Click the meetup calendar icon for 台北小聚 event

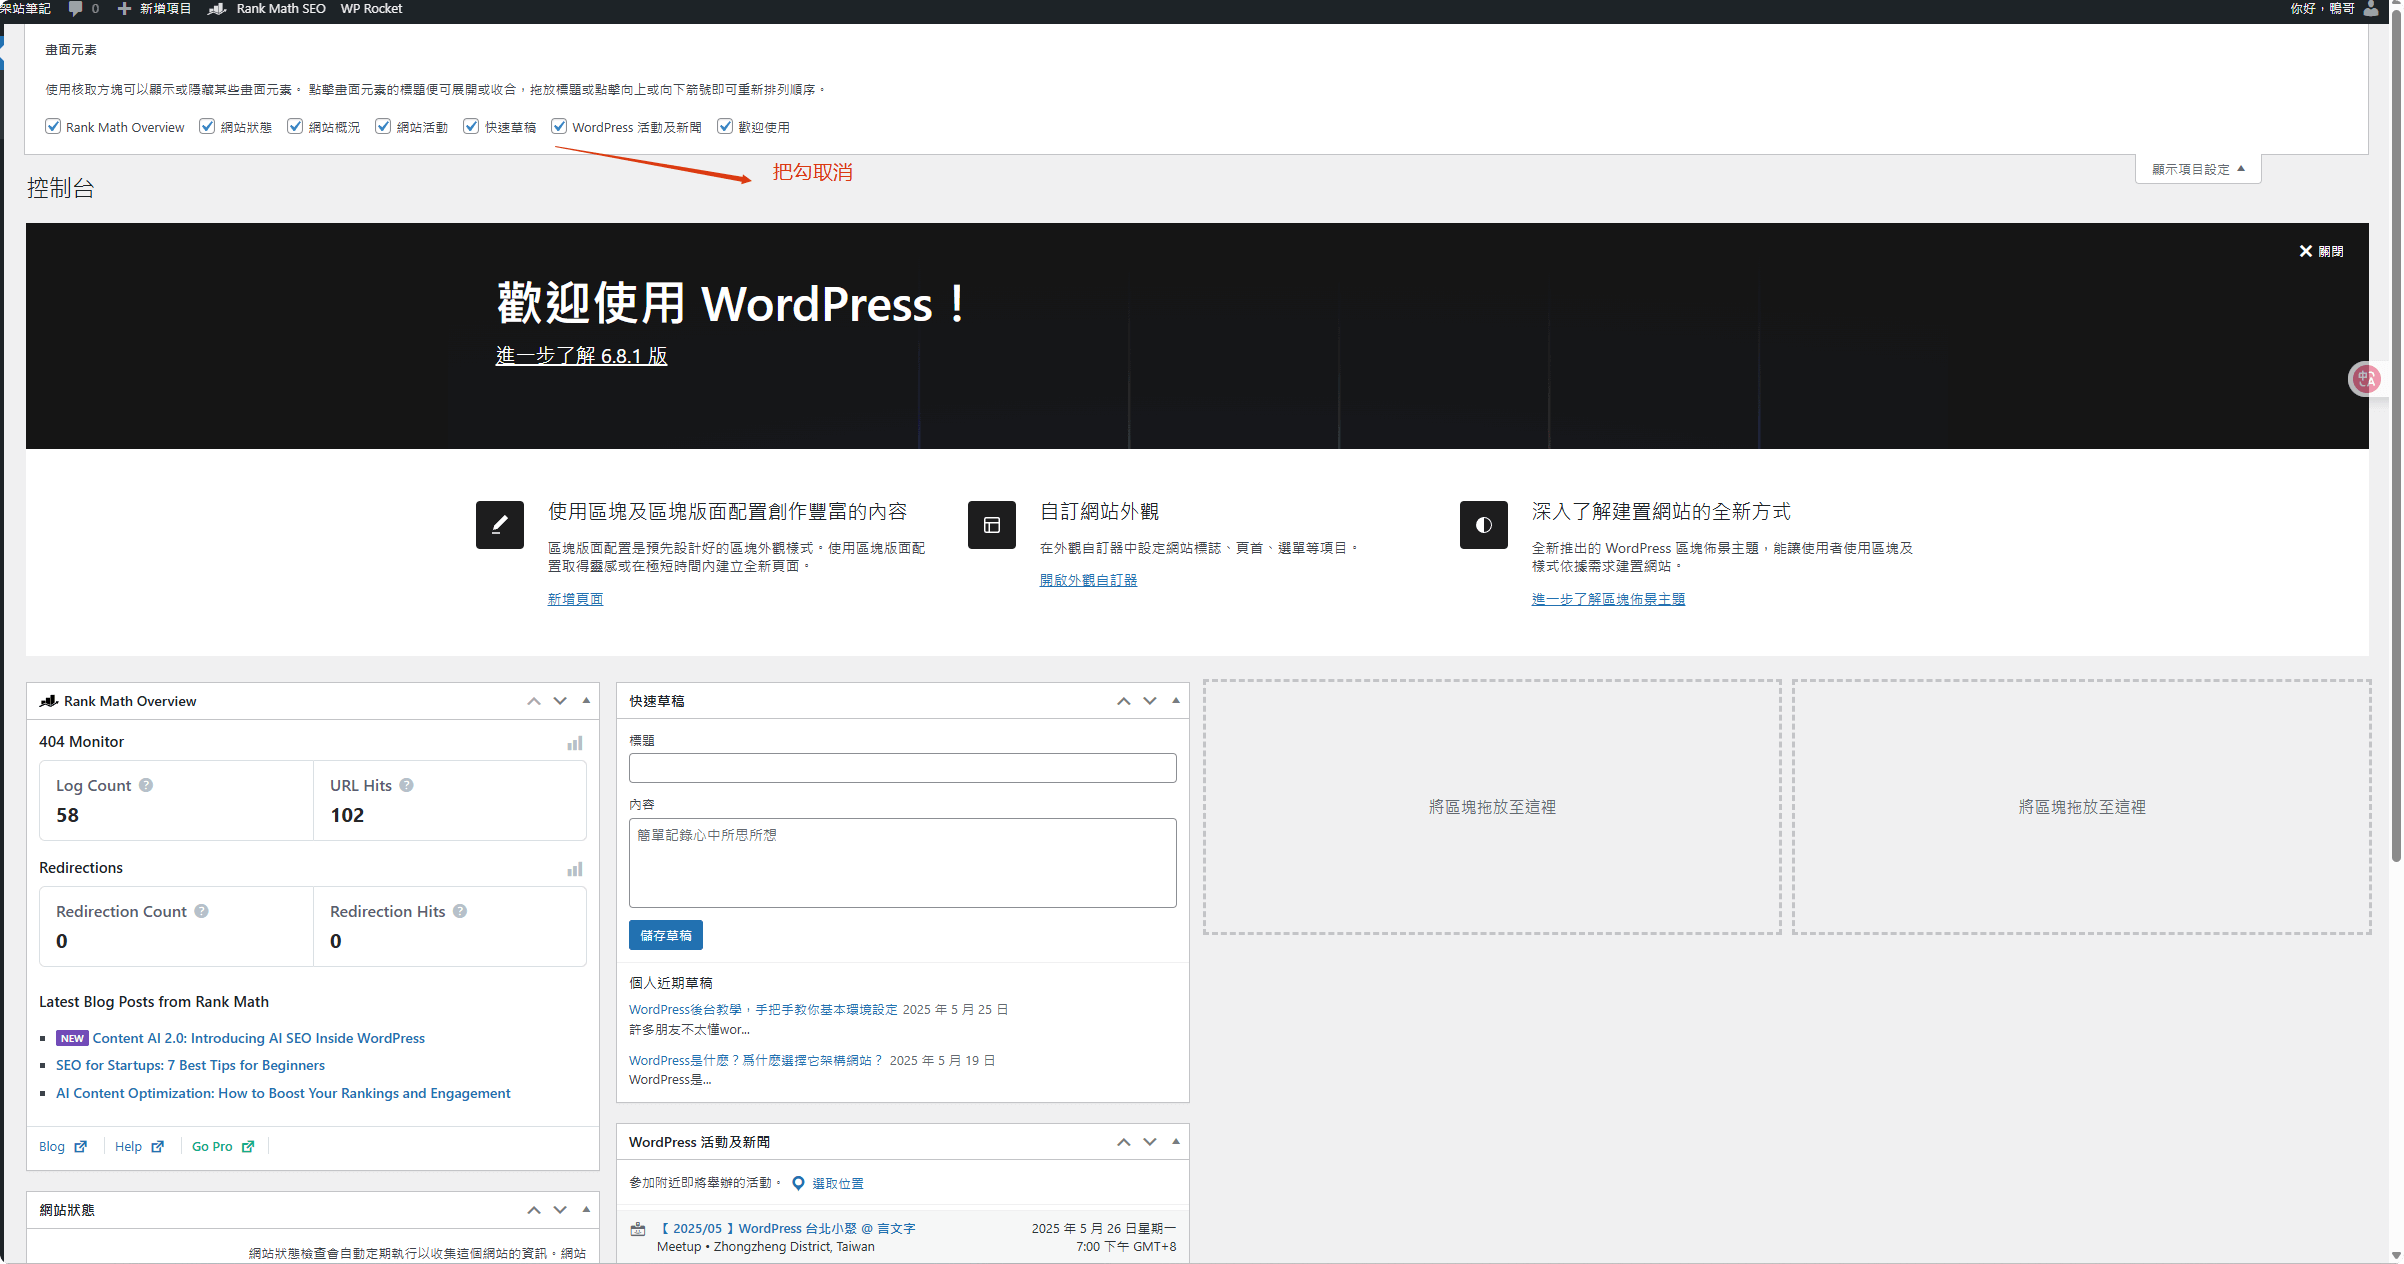click(x=638, y=1229)
